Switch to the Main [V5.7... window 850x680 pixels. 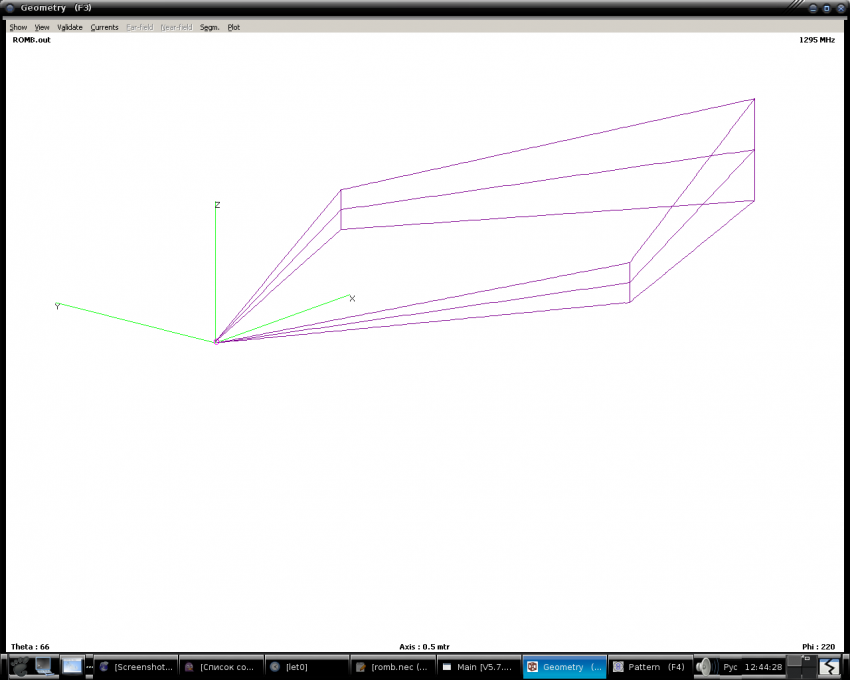[x=479, y=667]
